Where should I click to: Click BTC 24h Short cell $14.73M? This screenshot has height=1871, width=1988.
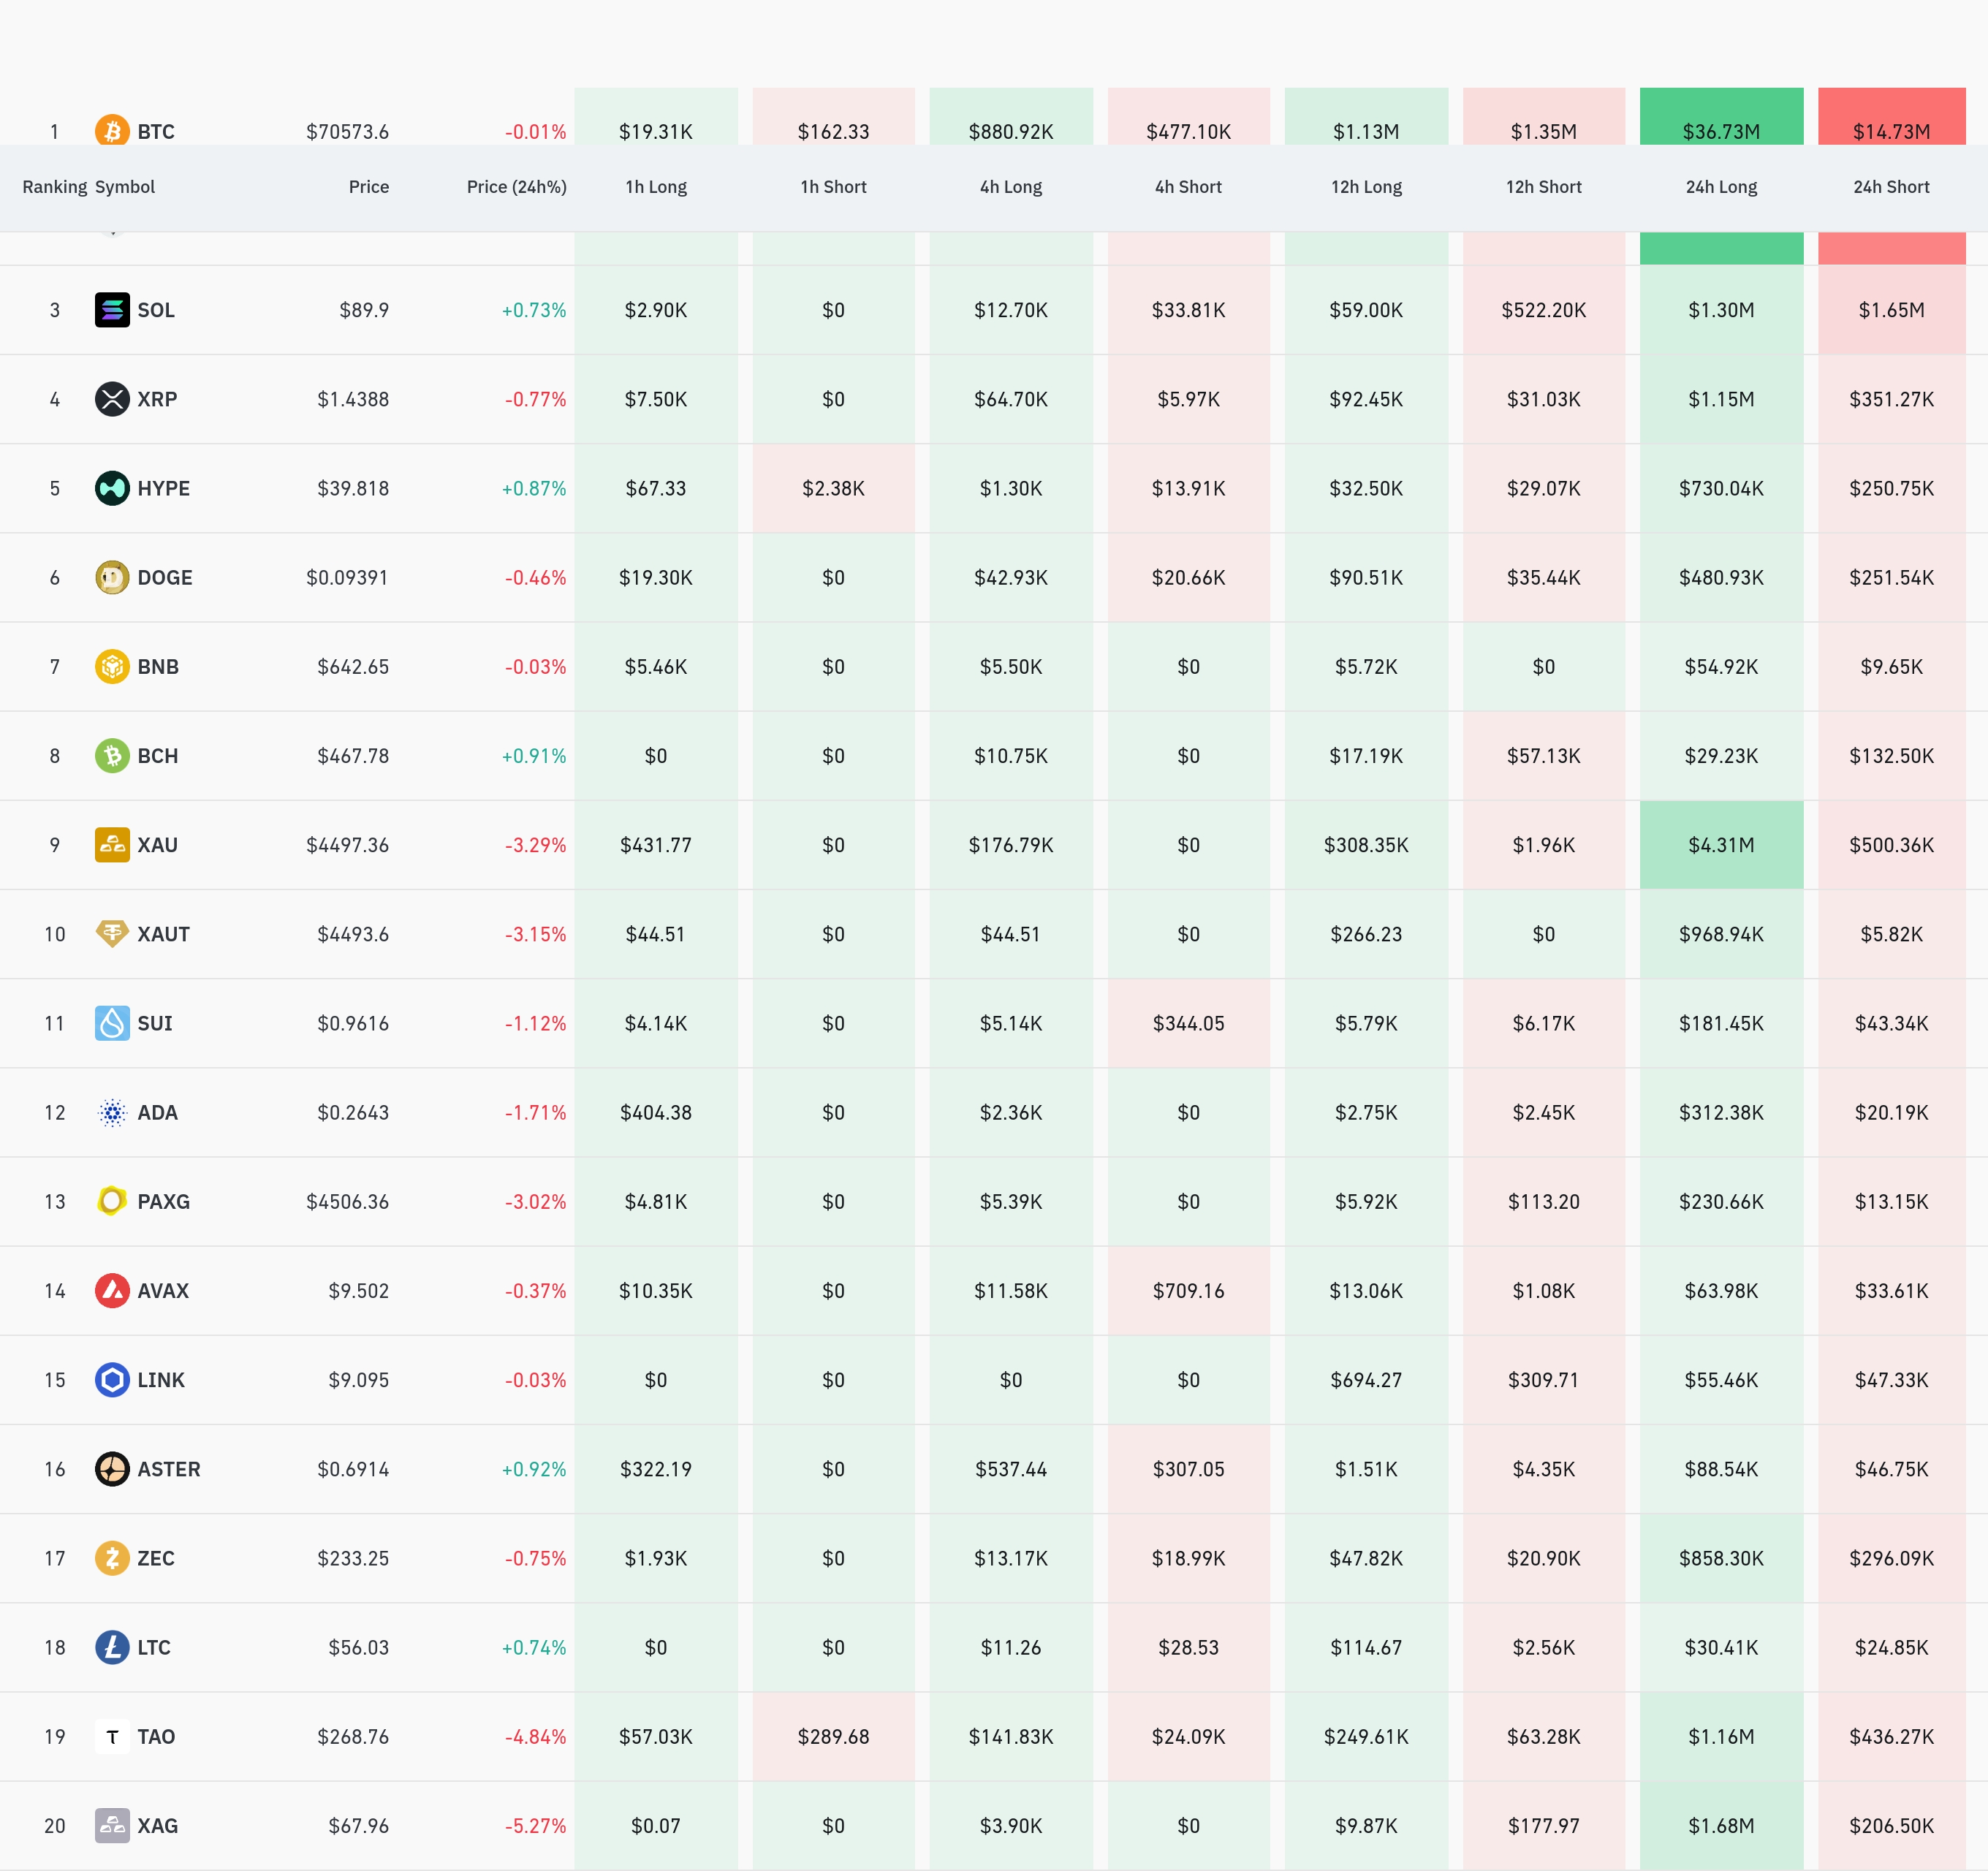click(x=1891, y=125)
